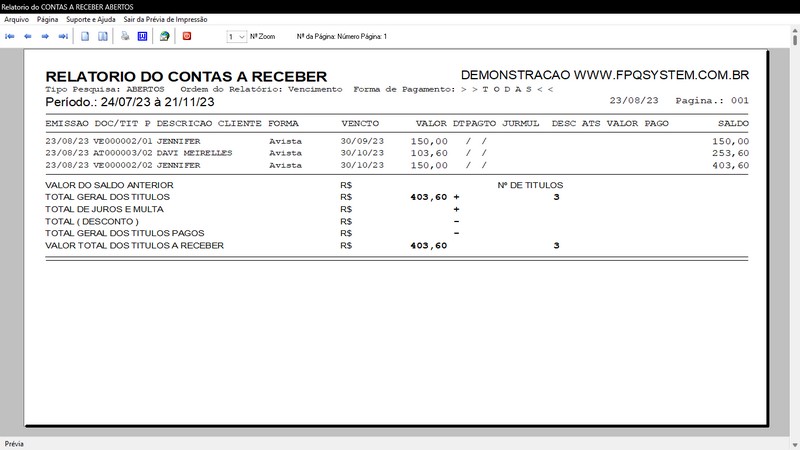Viewport: 800px width, 450px height.
Task: Click the valor 103,60 cell
Action: click(429, 153)
